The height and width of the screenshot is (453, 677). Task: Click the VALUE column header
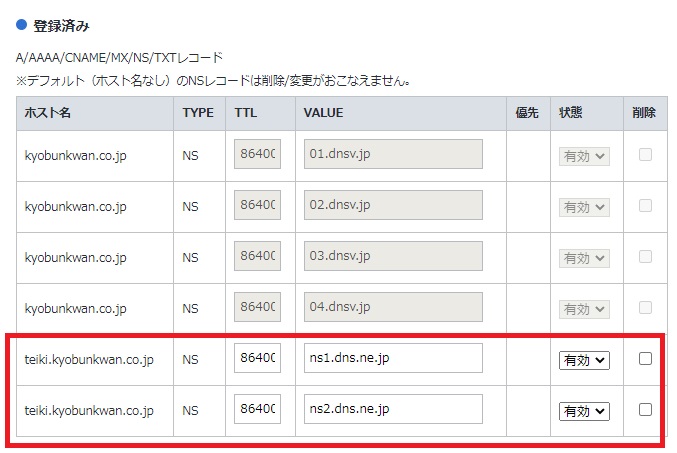pyautogui.click(x=324, y=113)
